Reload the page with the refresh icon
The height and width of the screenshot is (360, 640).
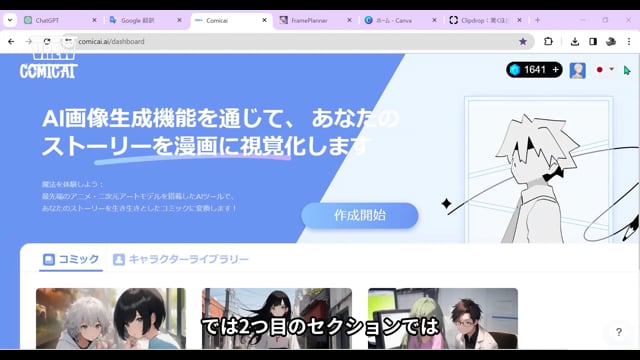[x=47, y=41]
